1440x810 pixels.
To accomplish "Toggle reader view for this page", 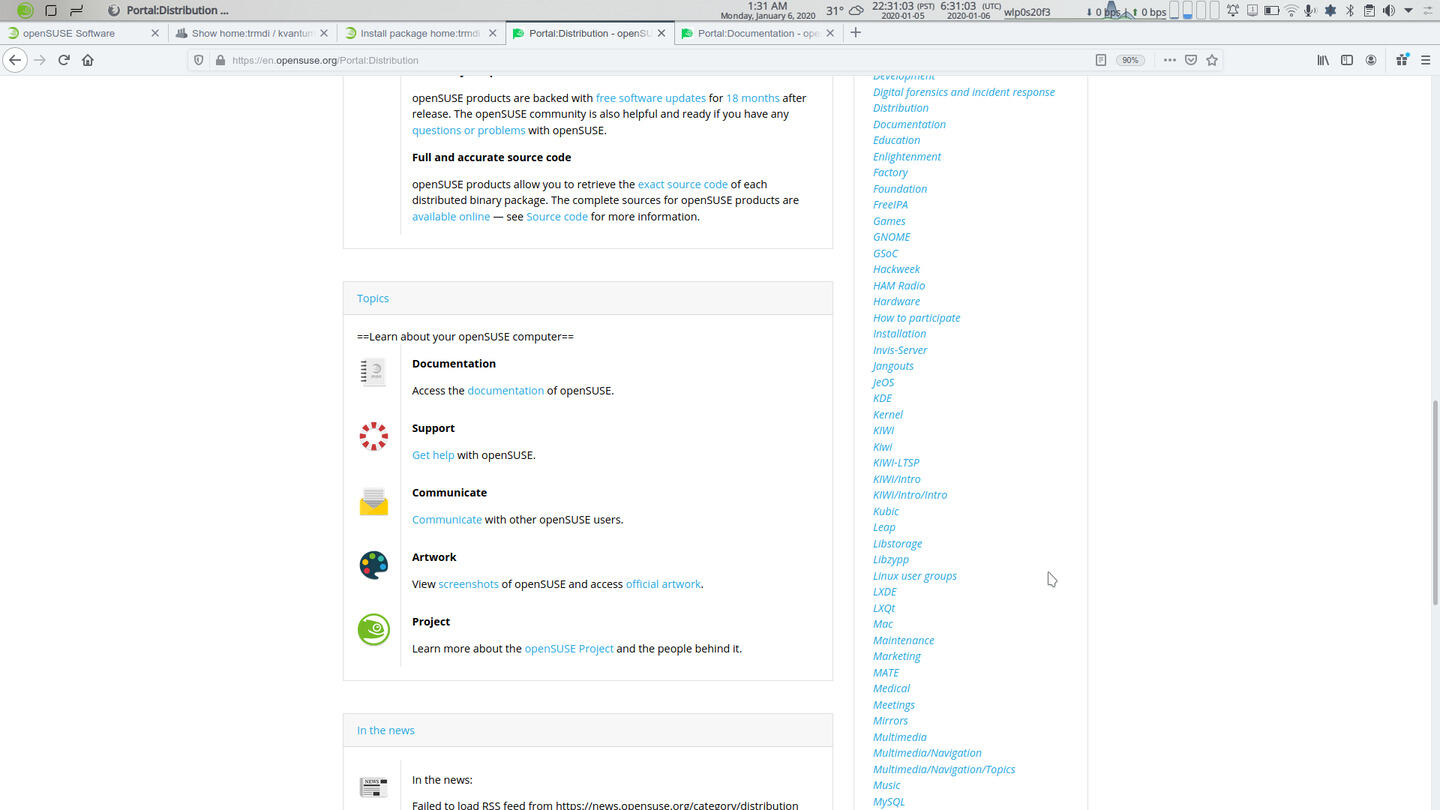I will pos(1101,60).
